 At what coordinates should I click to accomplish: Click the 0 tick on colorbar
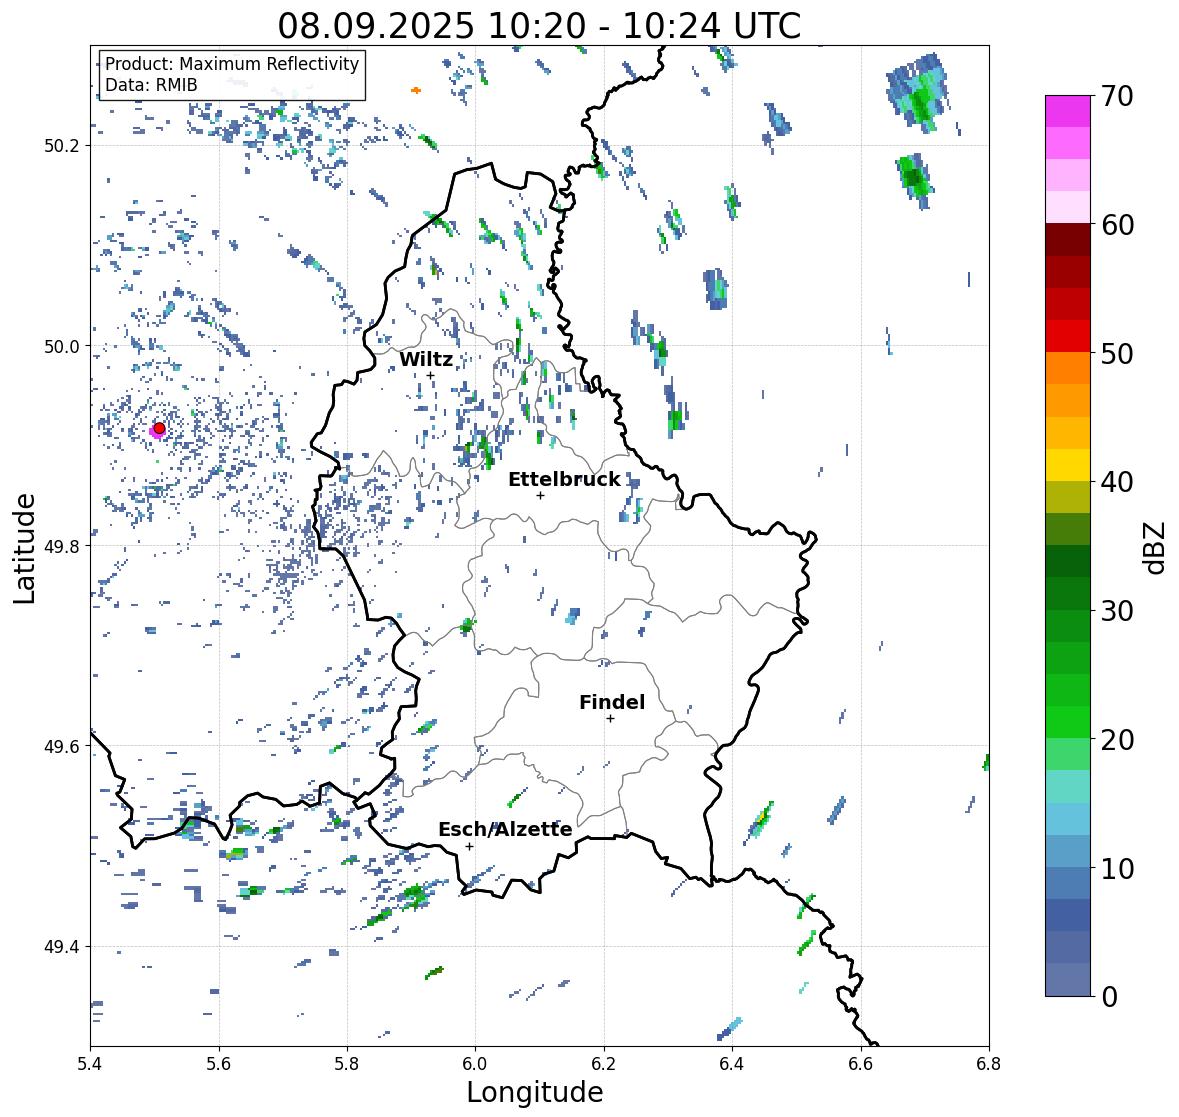click(1109, 997)
